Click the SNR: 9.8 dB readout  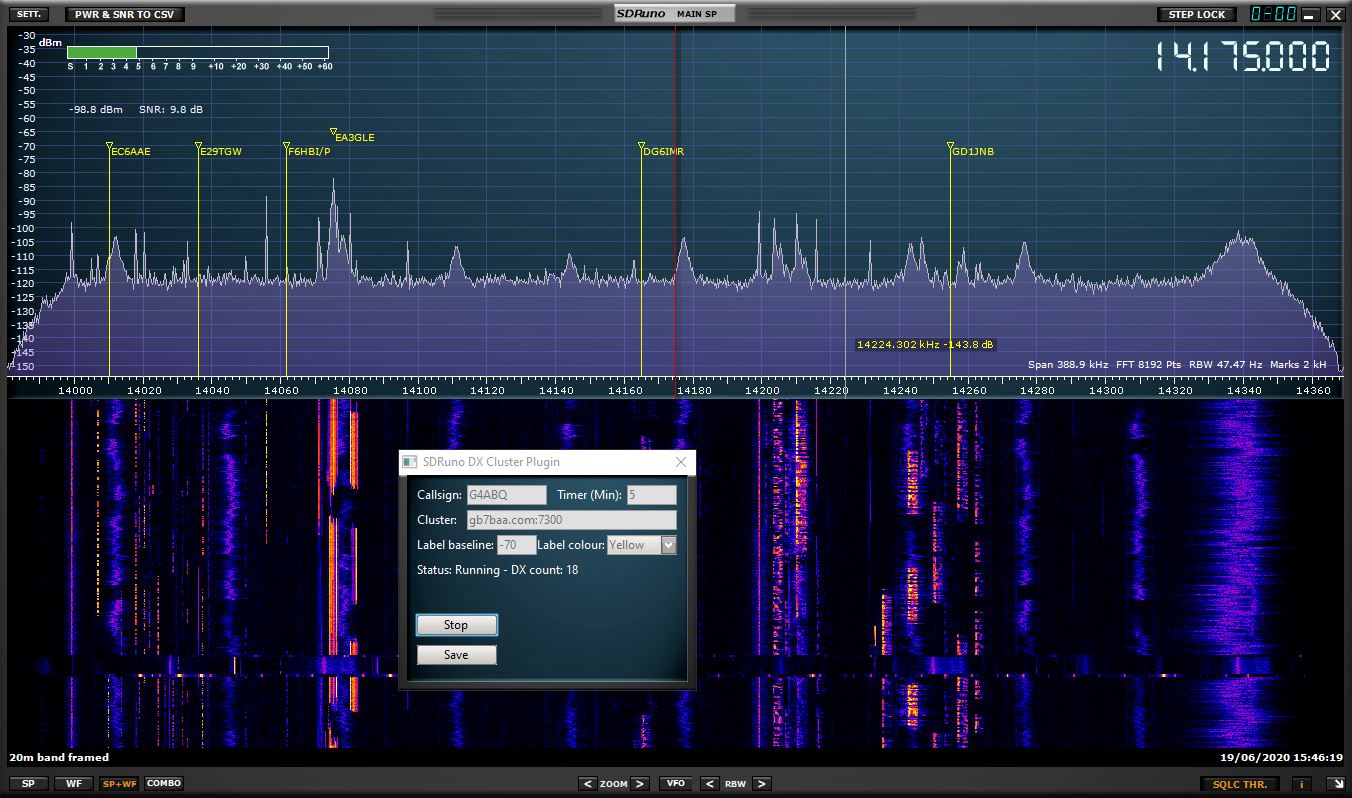pos(171,110)
